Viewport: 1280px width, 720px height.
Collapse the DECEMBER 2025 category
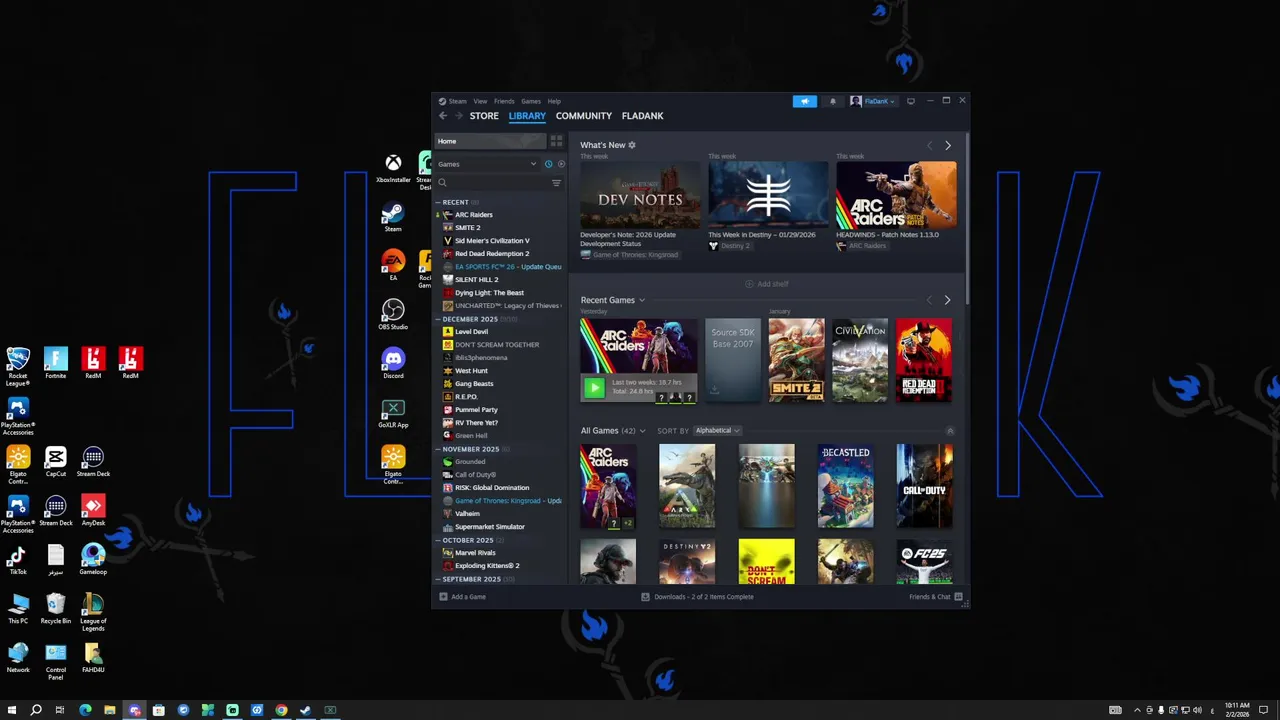[437, 319]
